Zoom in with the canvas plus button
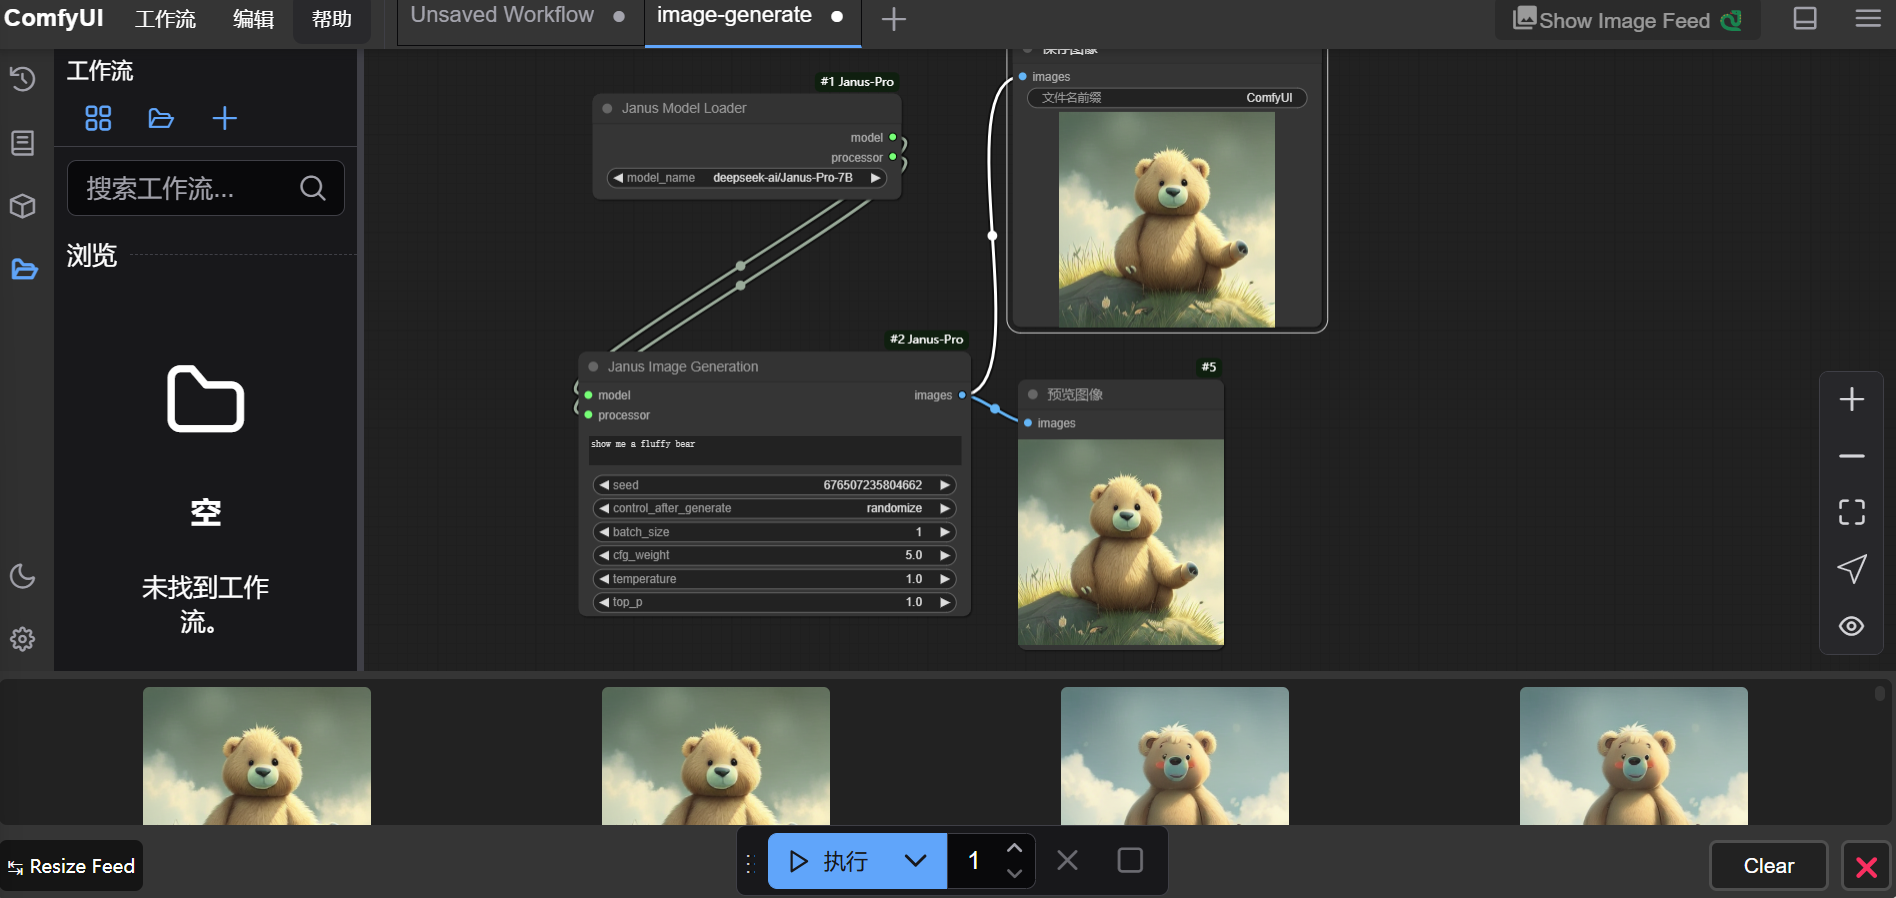 [x=1851, y=399]
